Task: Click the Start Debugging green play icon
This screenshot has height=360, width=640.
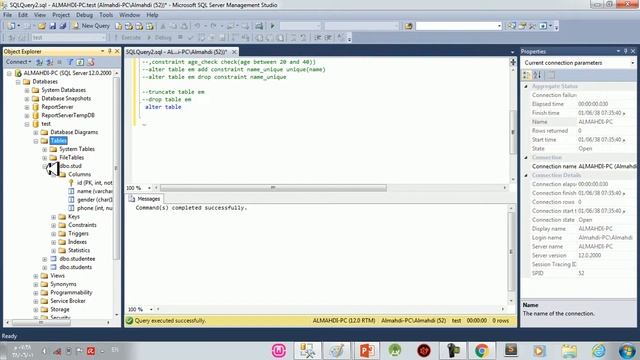Action: pyautogui.click(x=273, y=26)
